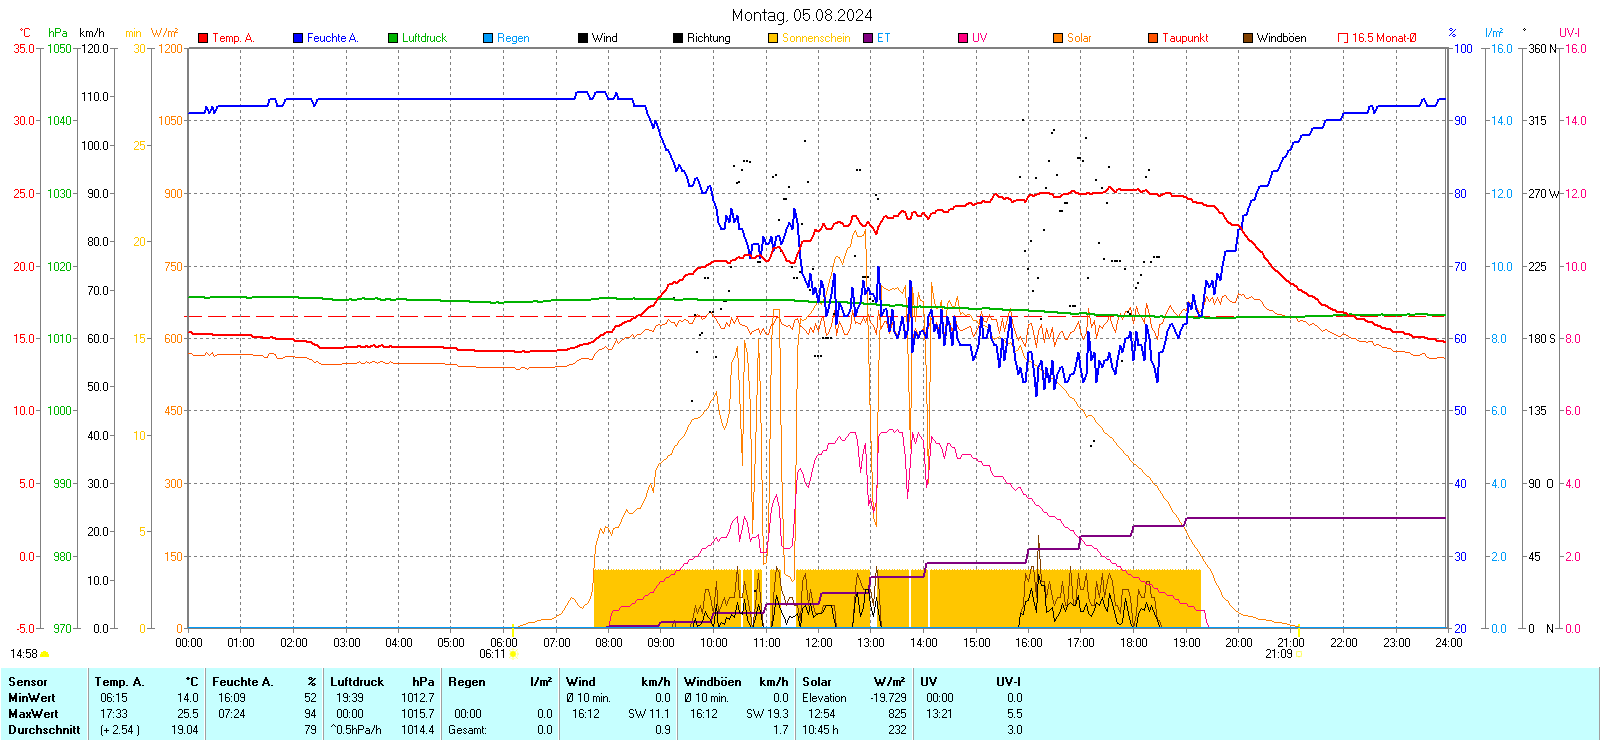This screenshot has height=740, width=1600.
Task: Click the orange Solar legend square
Action: tap(1058, 38)
